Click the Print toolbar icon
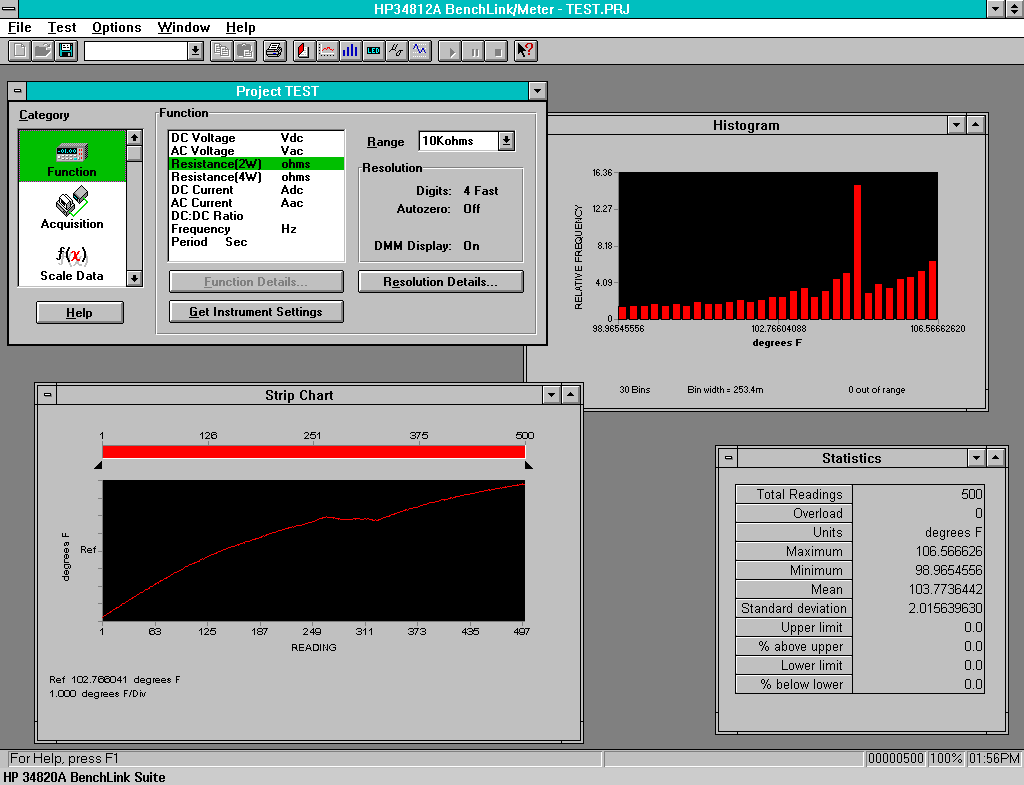 (x=275, y=50)
